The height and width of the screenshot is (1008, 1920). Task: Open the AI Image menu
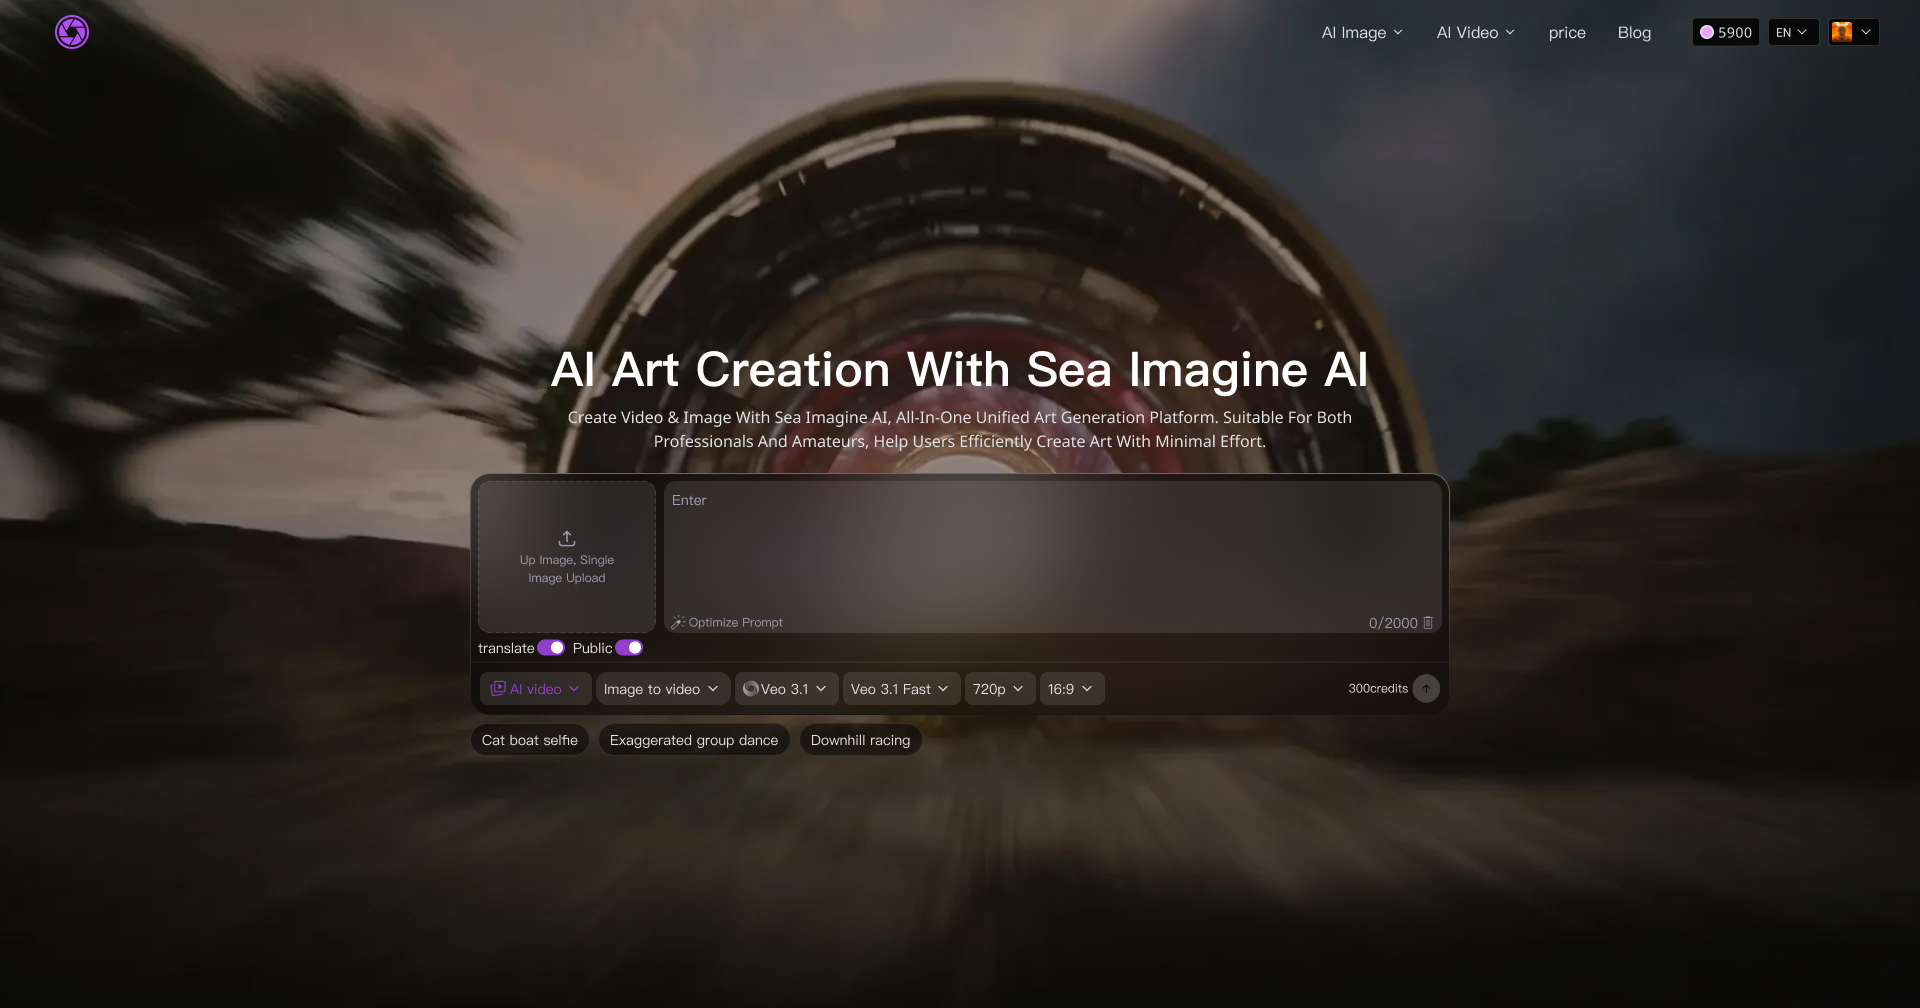[1360, 32]
